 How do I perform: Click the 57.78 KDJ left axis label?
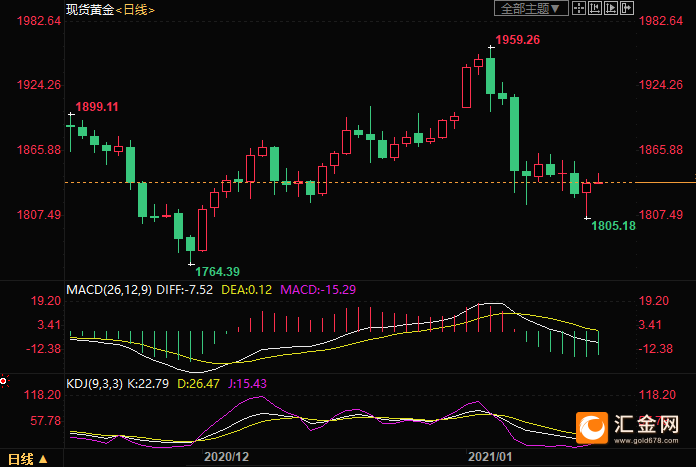[x=46, y=421]
